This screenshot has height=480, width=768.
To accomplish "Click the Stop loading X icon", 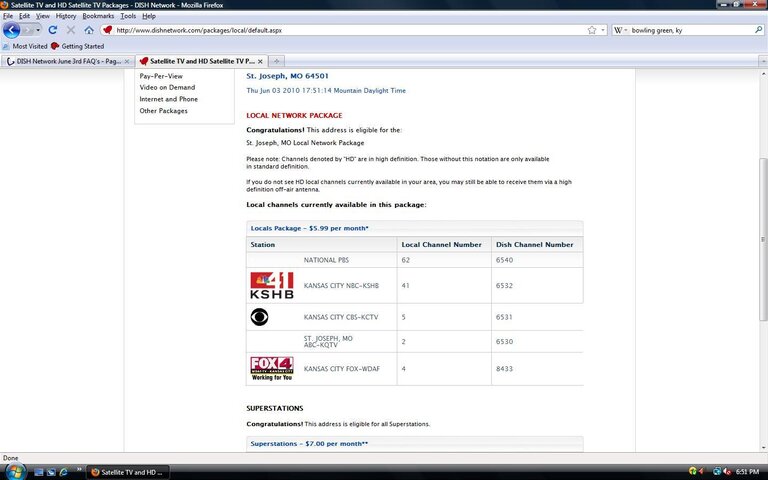I will click(71, 30).
